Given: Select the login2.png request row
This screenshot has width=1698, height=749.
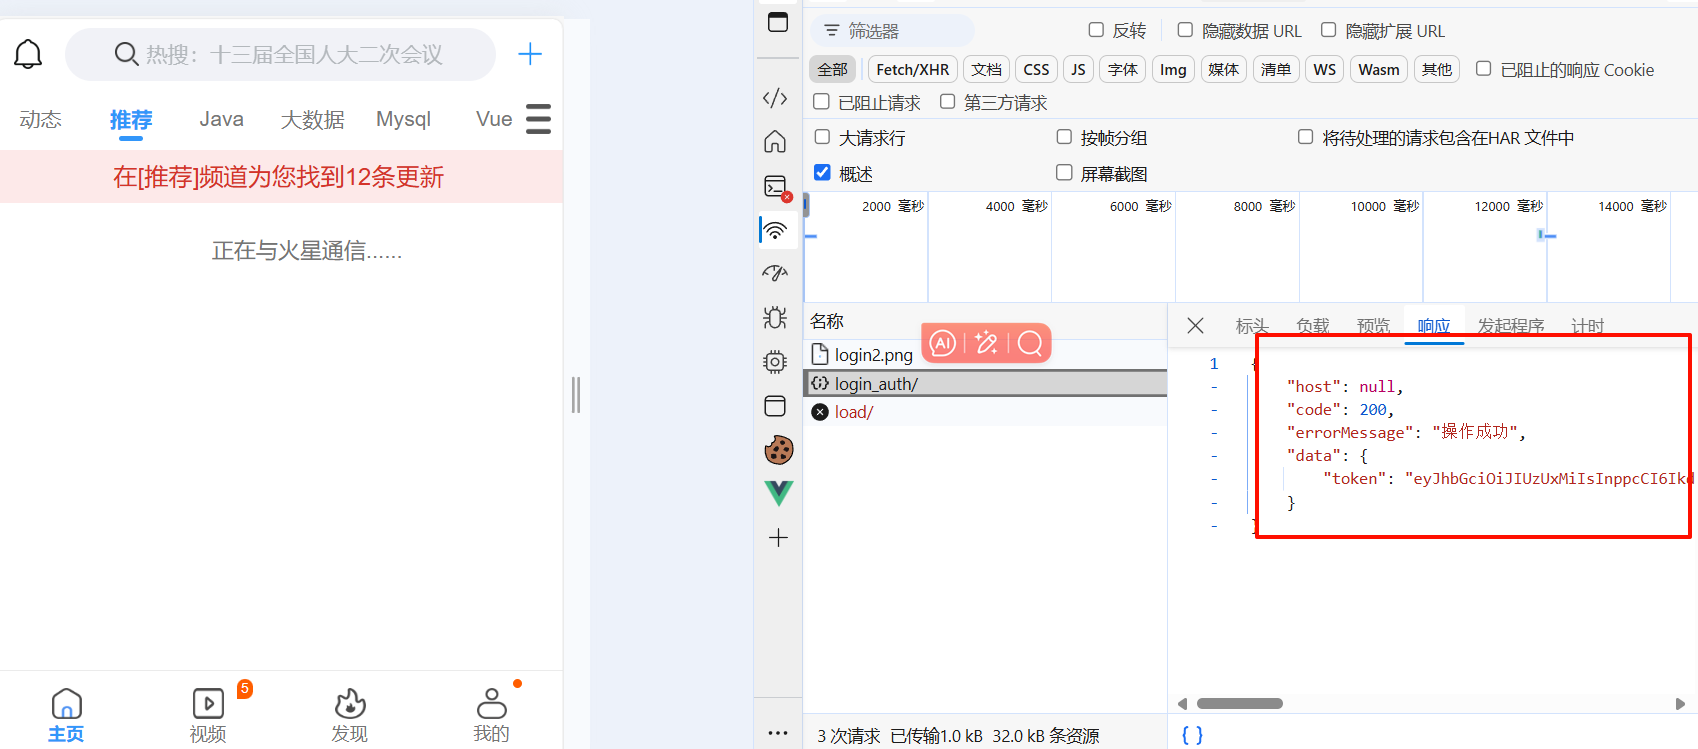Looking at the screenshot, I should (x=985, y=354).
